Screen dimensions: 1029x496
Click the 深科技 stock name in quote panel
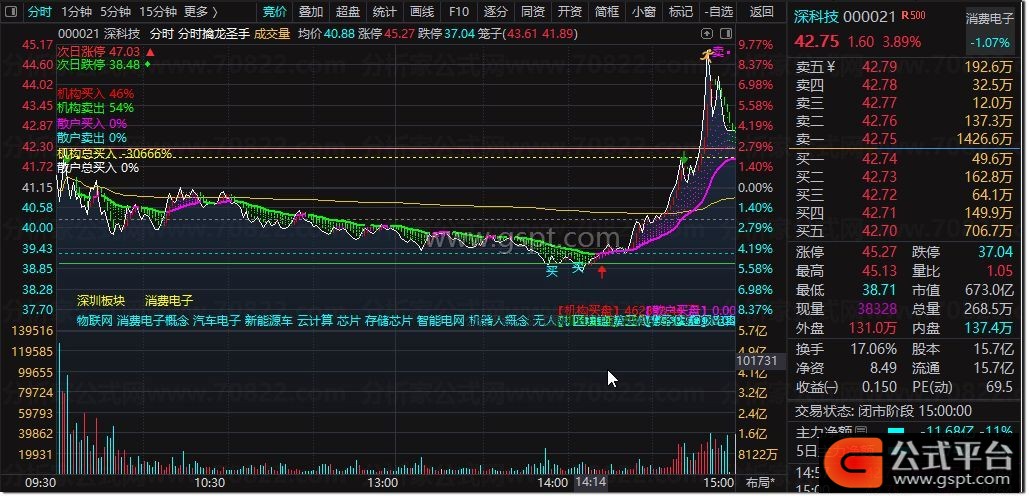click(814, 17)
